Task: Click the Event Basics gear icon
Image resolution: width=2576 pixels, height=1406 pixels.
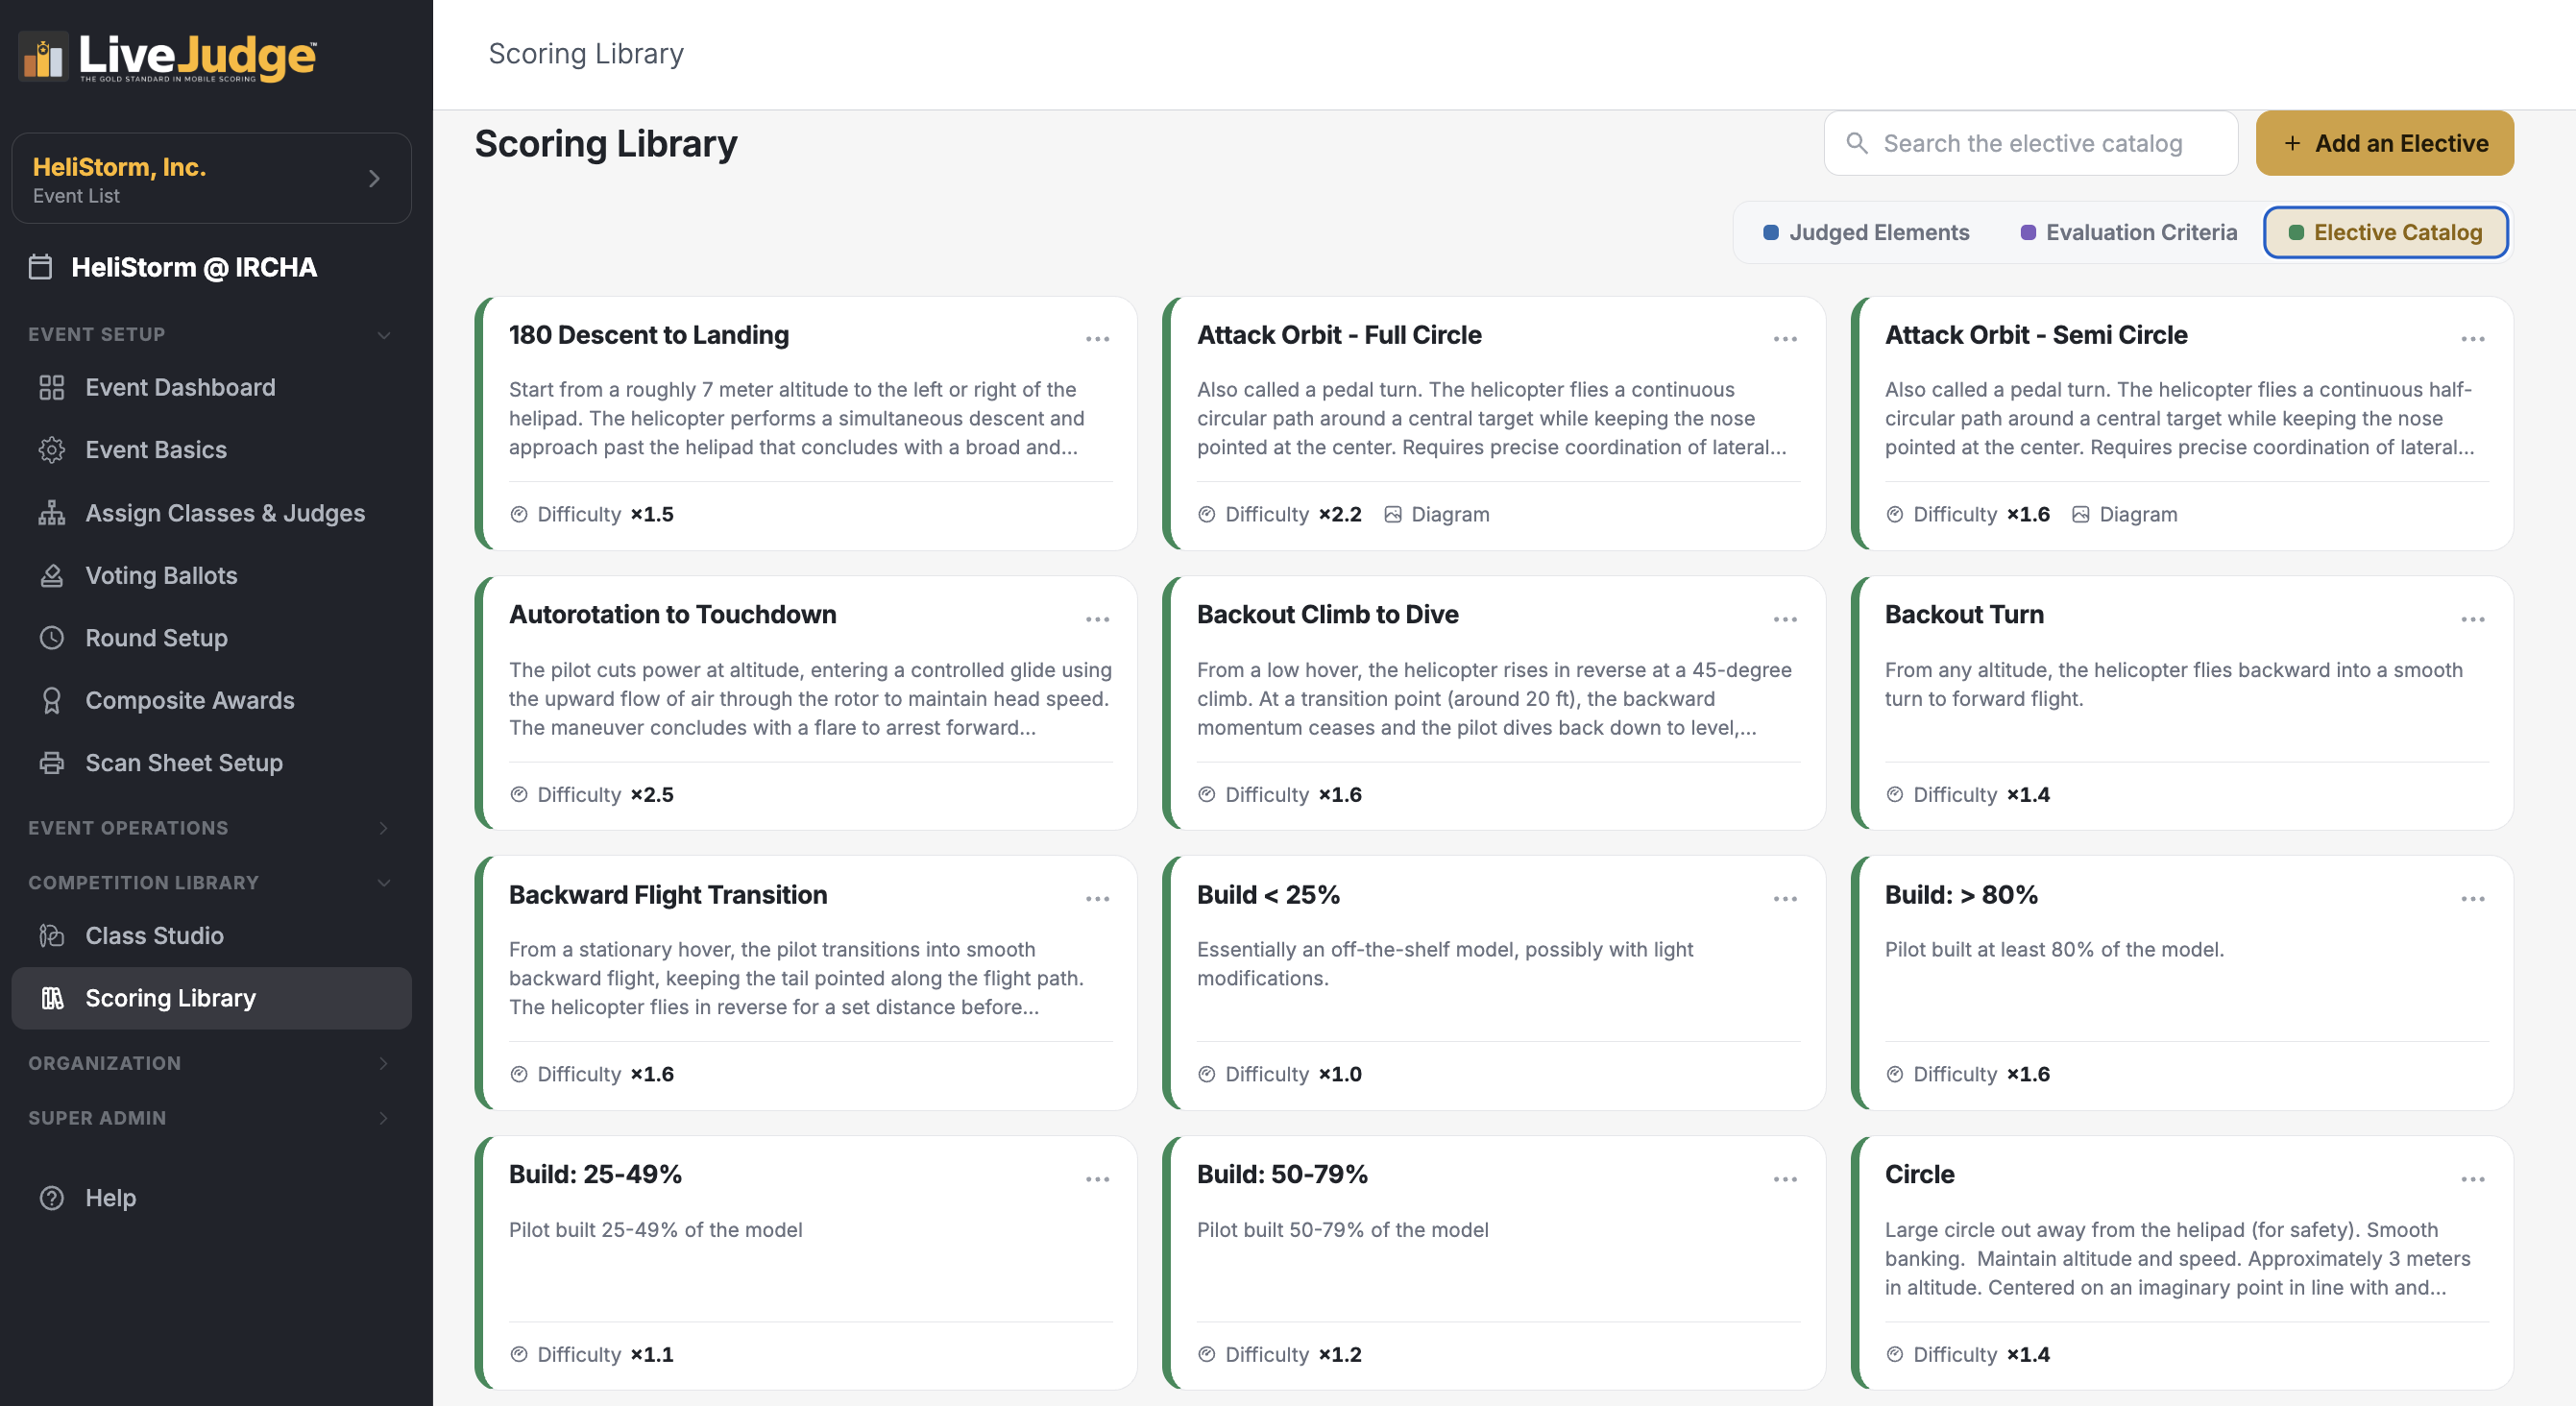Action: [51, 450]
